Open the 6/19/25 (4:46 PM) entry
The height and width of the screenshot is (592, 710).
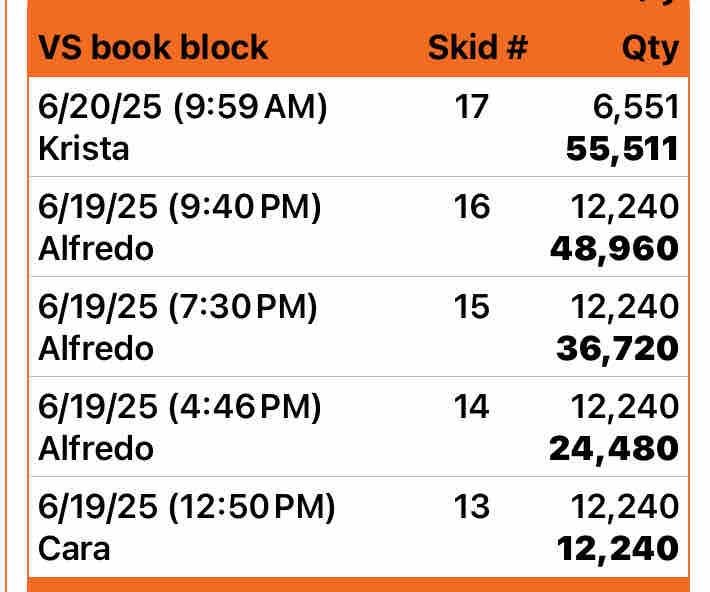point(180,407)
